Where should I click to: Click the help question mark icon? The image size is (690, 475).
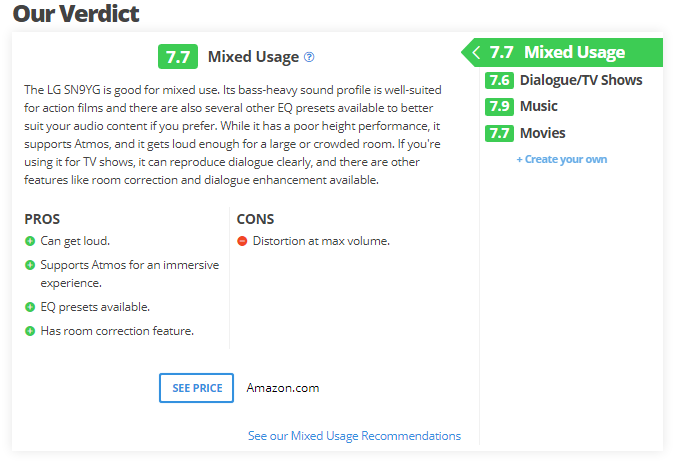[x=309, y=57]
